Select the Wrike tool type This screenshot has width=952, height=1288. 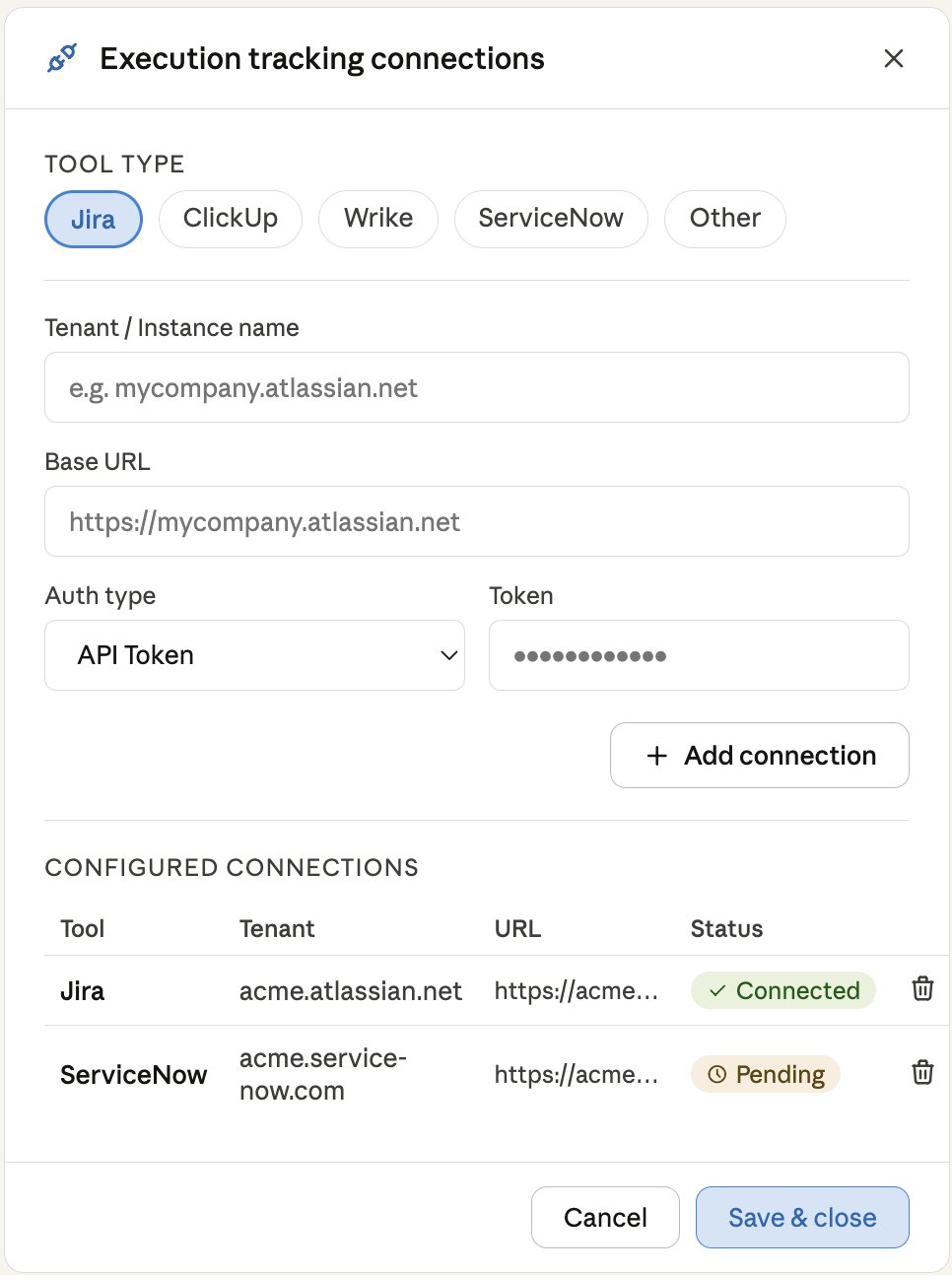pyautogui.click(x=378, y=218)
